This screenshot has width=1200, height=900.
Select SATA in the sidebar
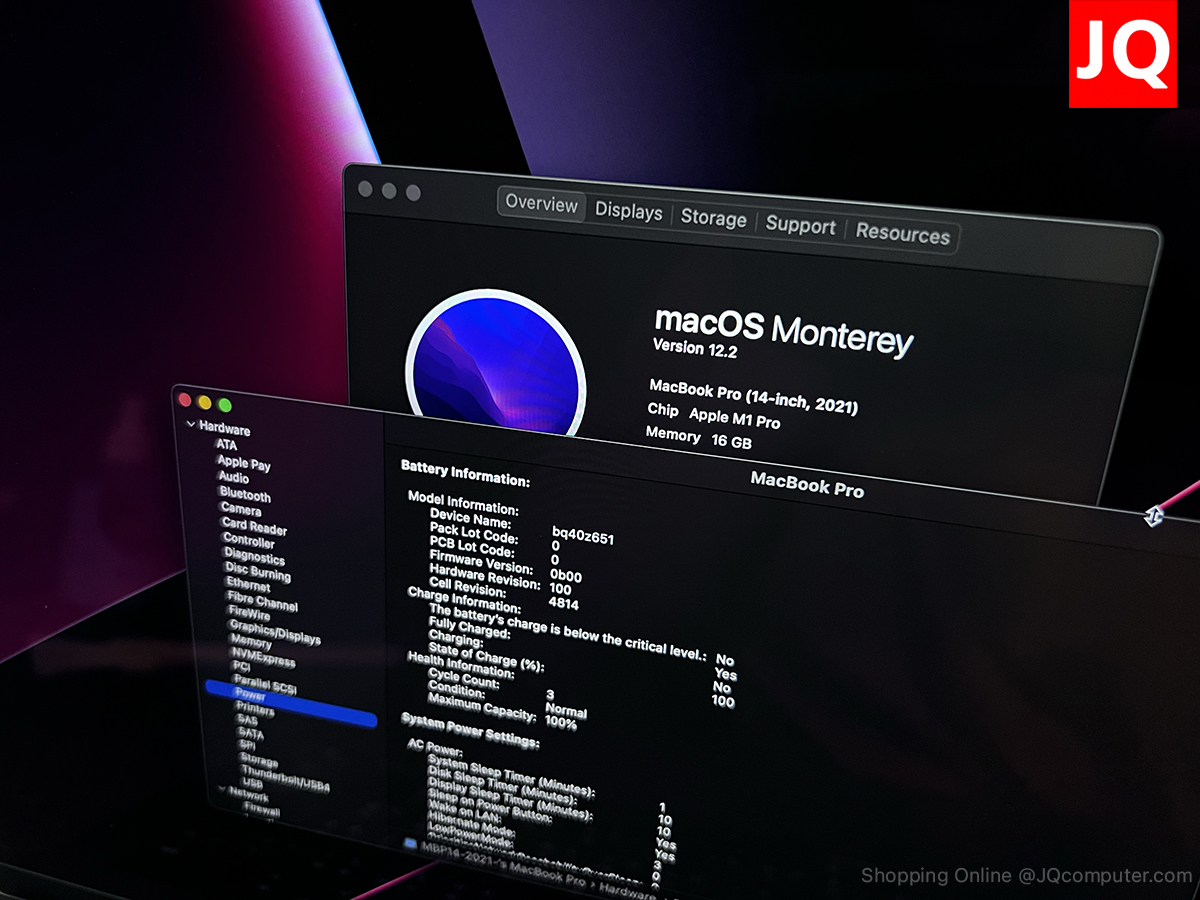(x=251, y=734)
